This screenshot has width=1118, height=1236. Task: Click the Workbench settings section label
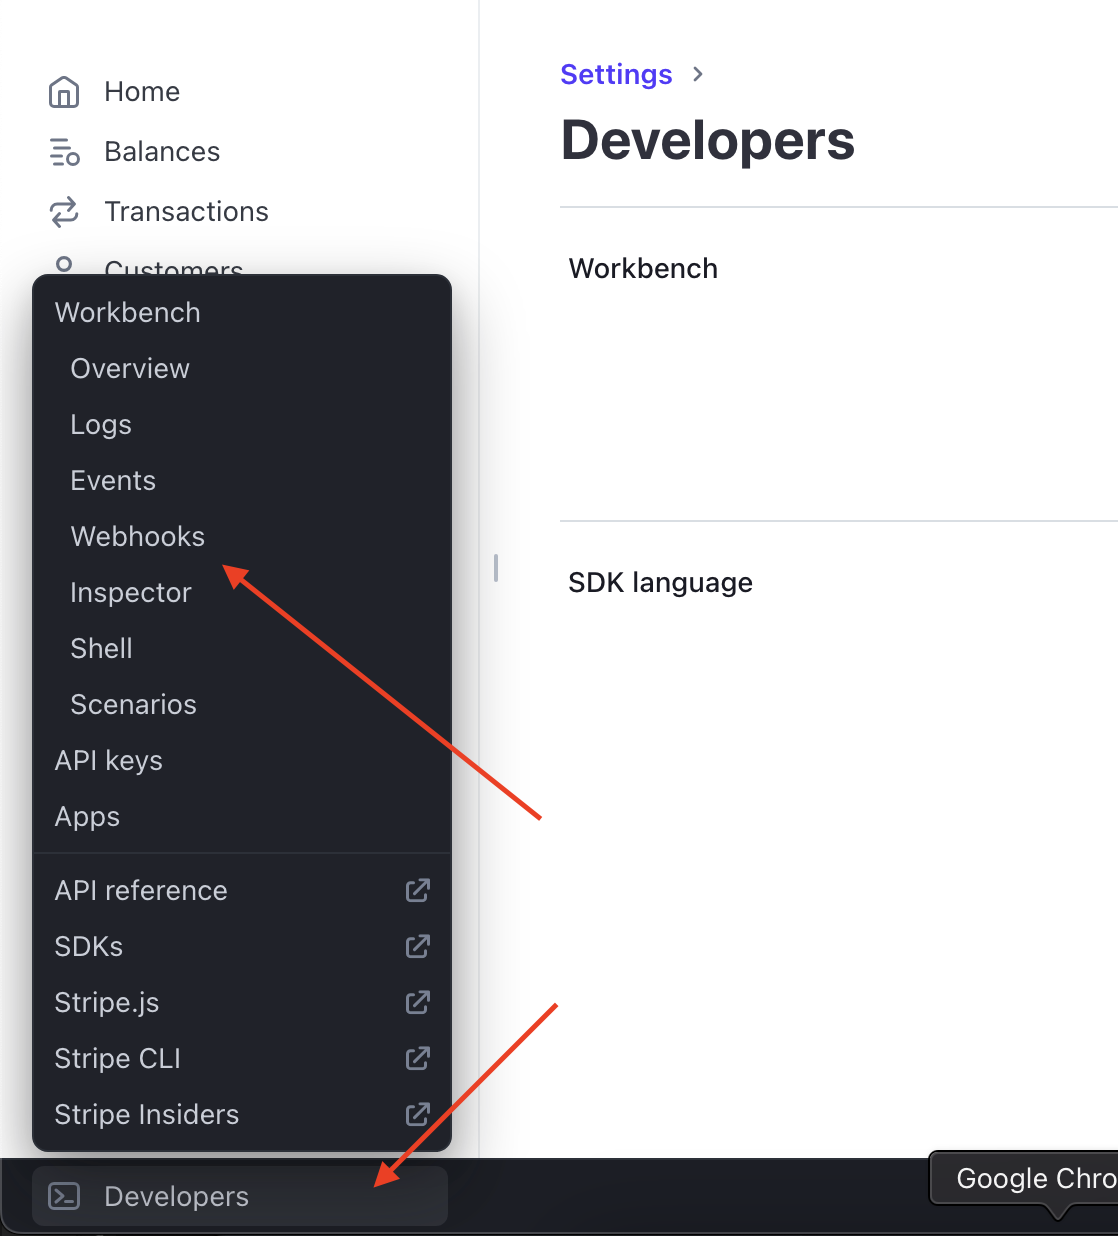tap(643, 268)
